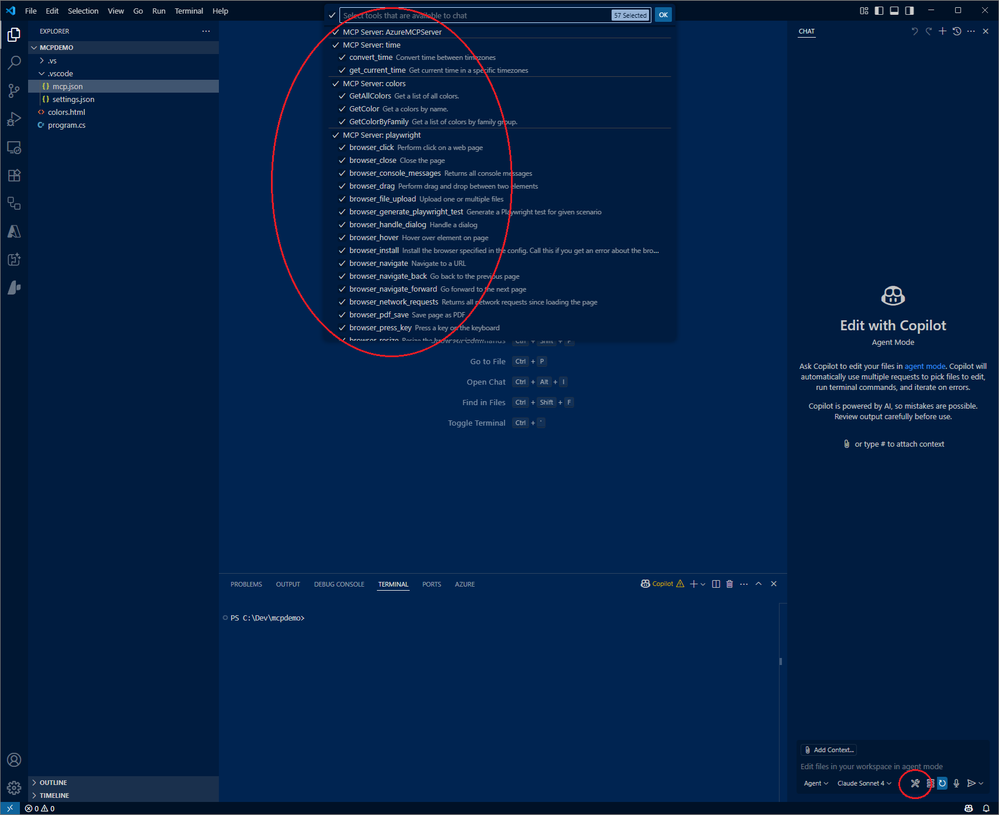Viewport: 999px width, 815px height.
Task: Send the chat message with arrow icon
Action: [x=971, y=783]
